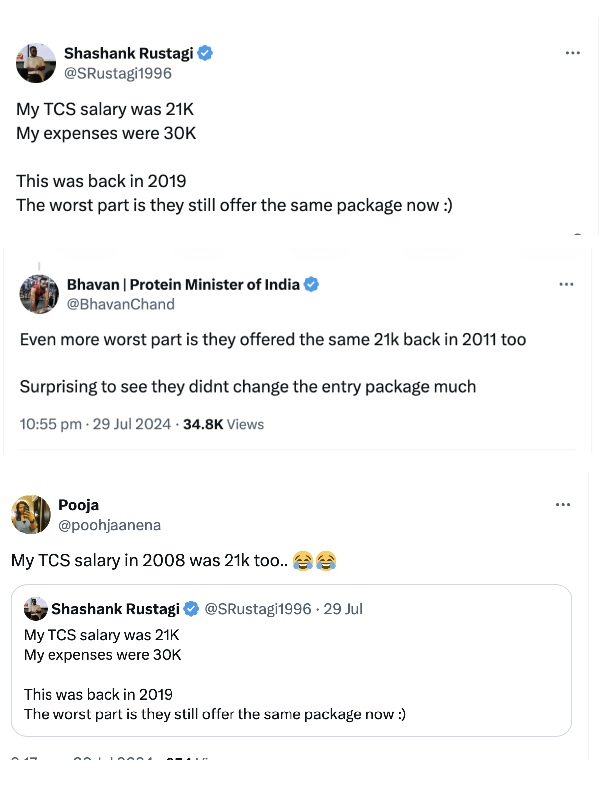Open the more options menu on Pooja's tweet
Image resolution: width=600 pixels, height=800 pixels.
tap(563, 504)
